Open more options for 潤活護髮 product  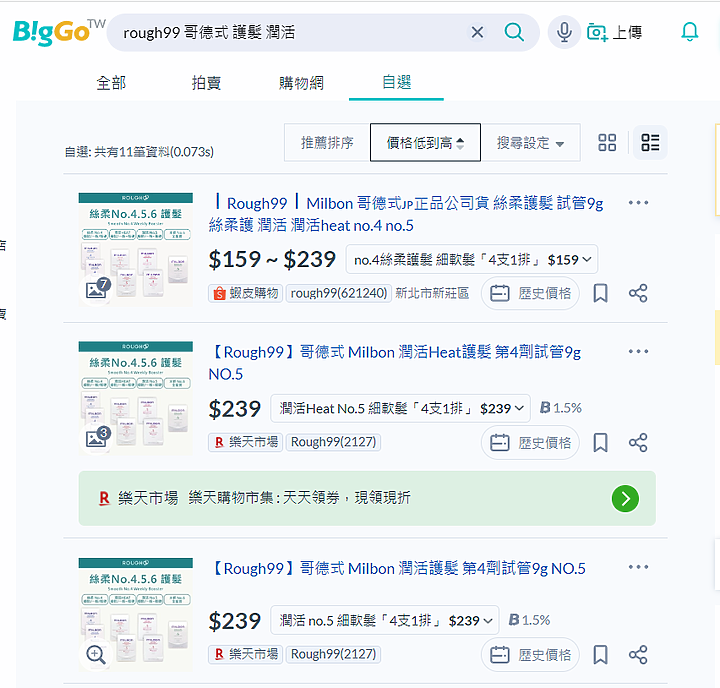point(638,567)
